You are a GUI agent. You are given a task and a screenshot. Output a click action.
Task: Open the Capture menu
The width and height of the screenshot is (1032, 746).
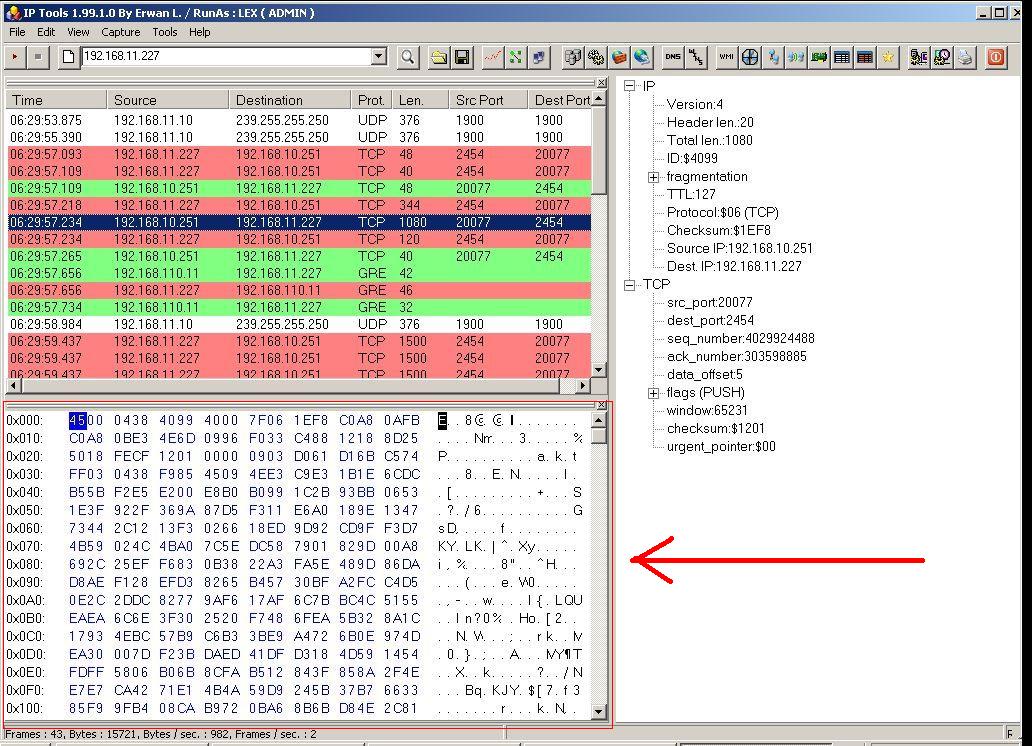coord(120,32)
